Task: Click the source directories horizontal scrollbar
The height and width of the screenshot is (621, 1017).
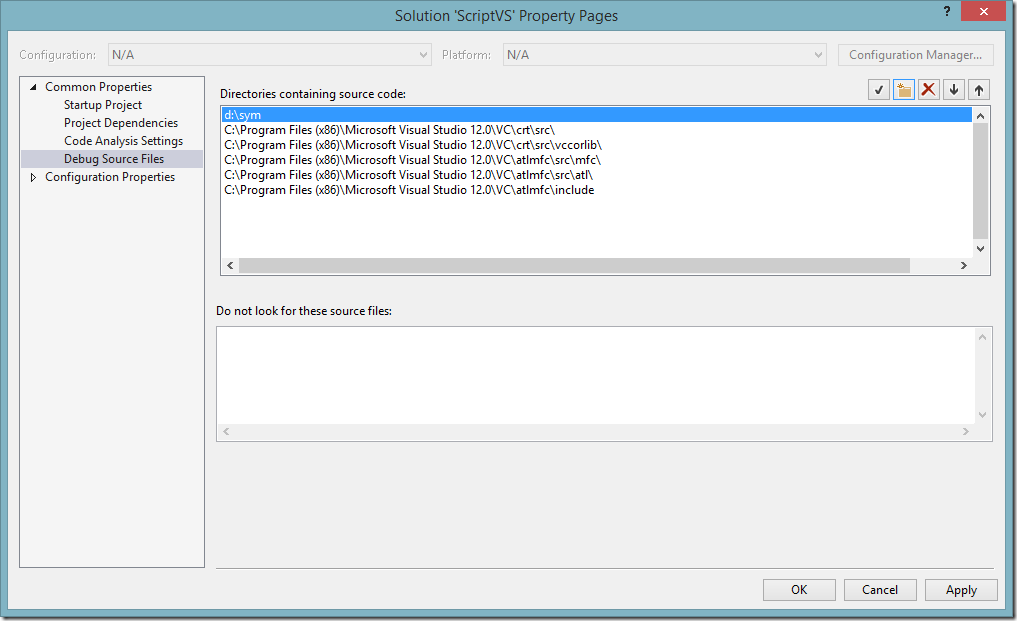Action: tap(574, 266)
